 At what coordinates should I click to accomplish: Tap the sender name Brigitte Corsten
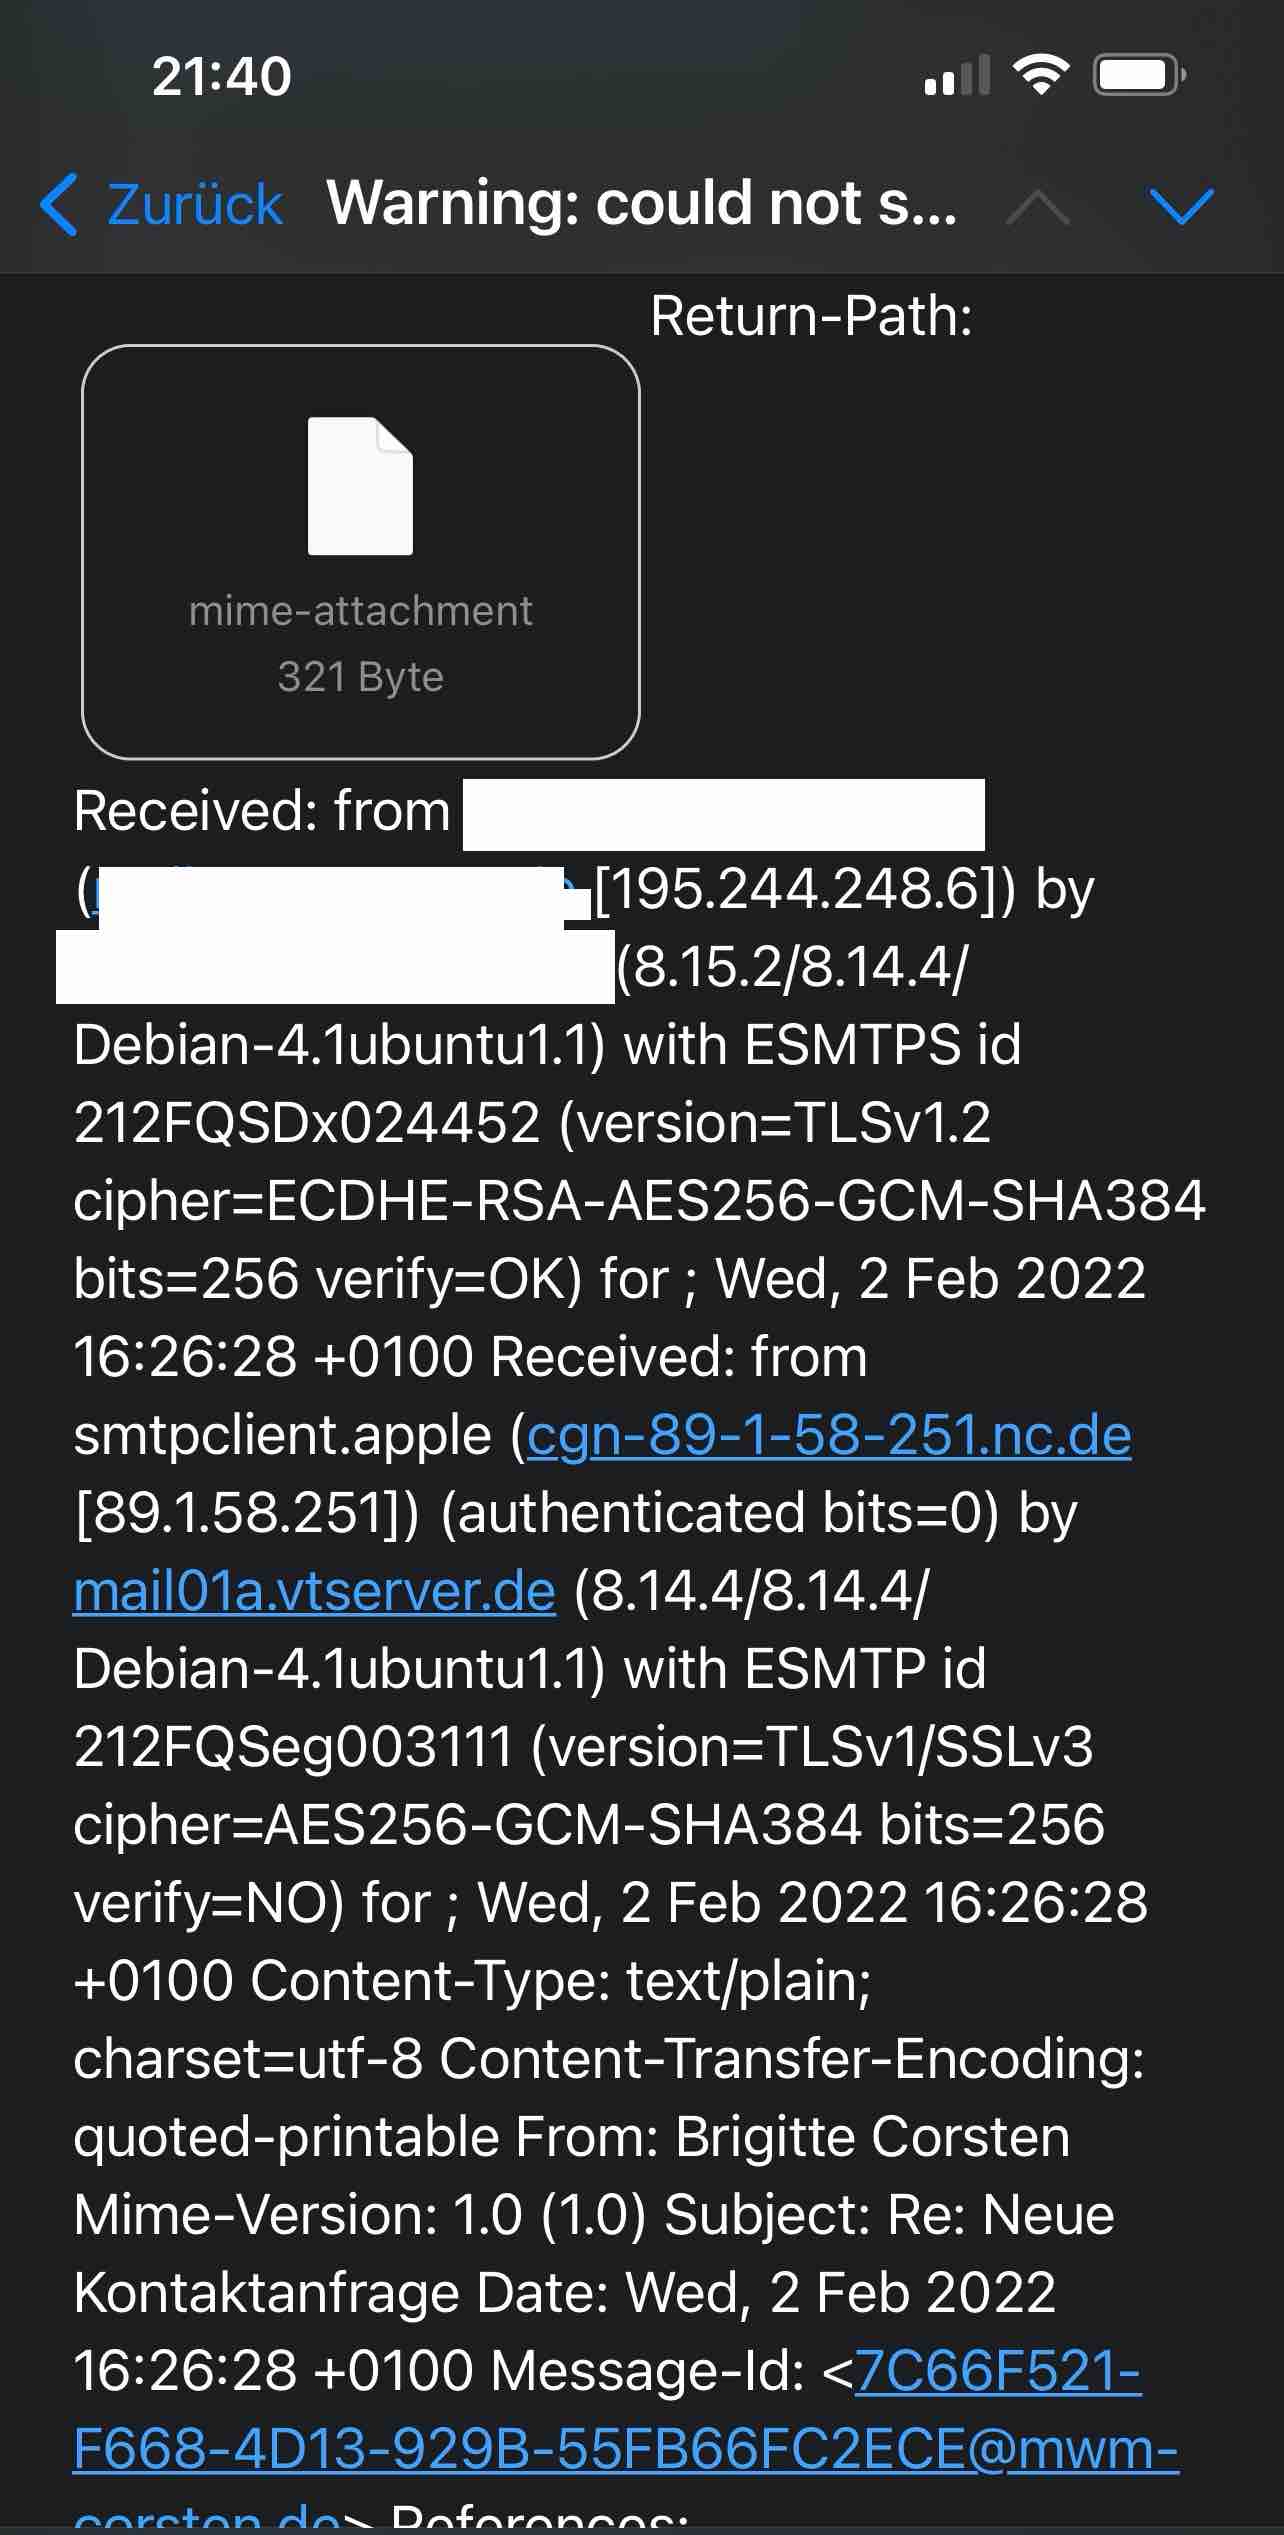[872, 2137]
